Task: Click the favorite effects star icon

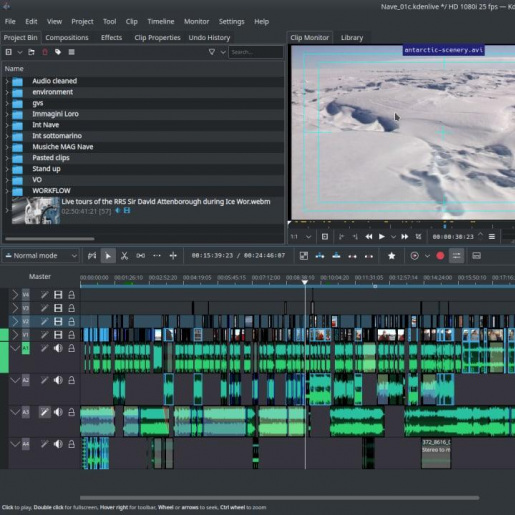Action: [x=392, y=256]
